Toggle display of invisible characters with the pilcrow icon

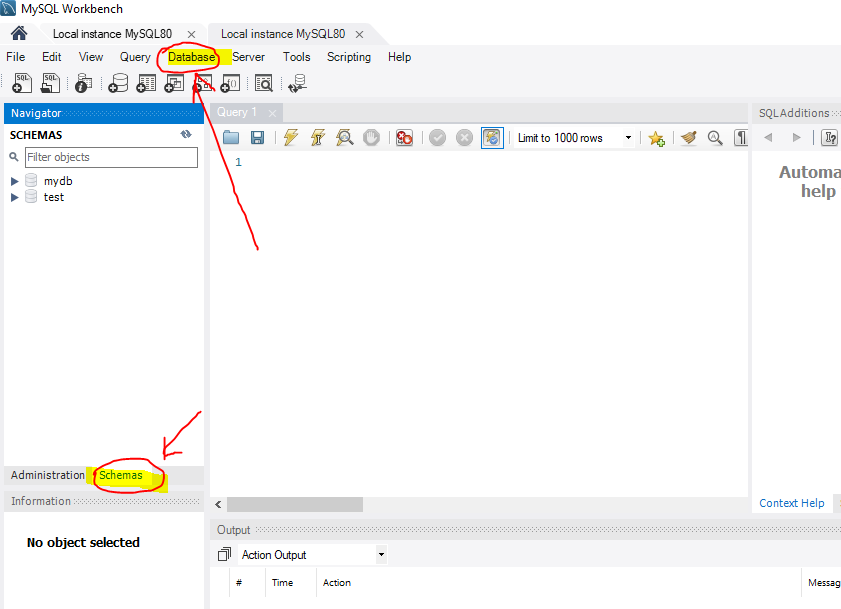point(741,137)
